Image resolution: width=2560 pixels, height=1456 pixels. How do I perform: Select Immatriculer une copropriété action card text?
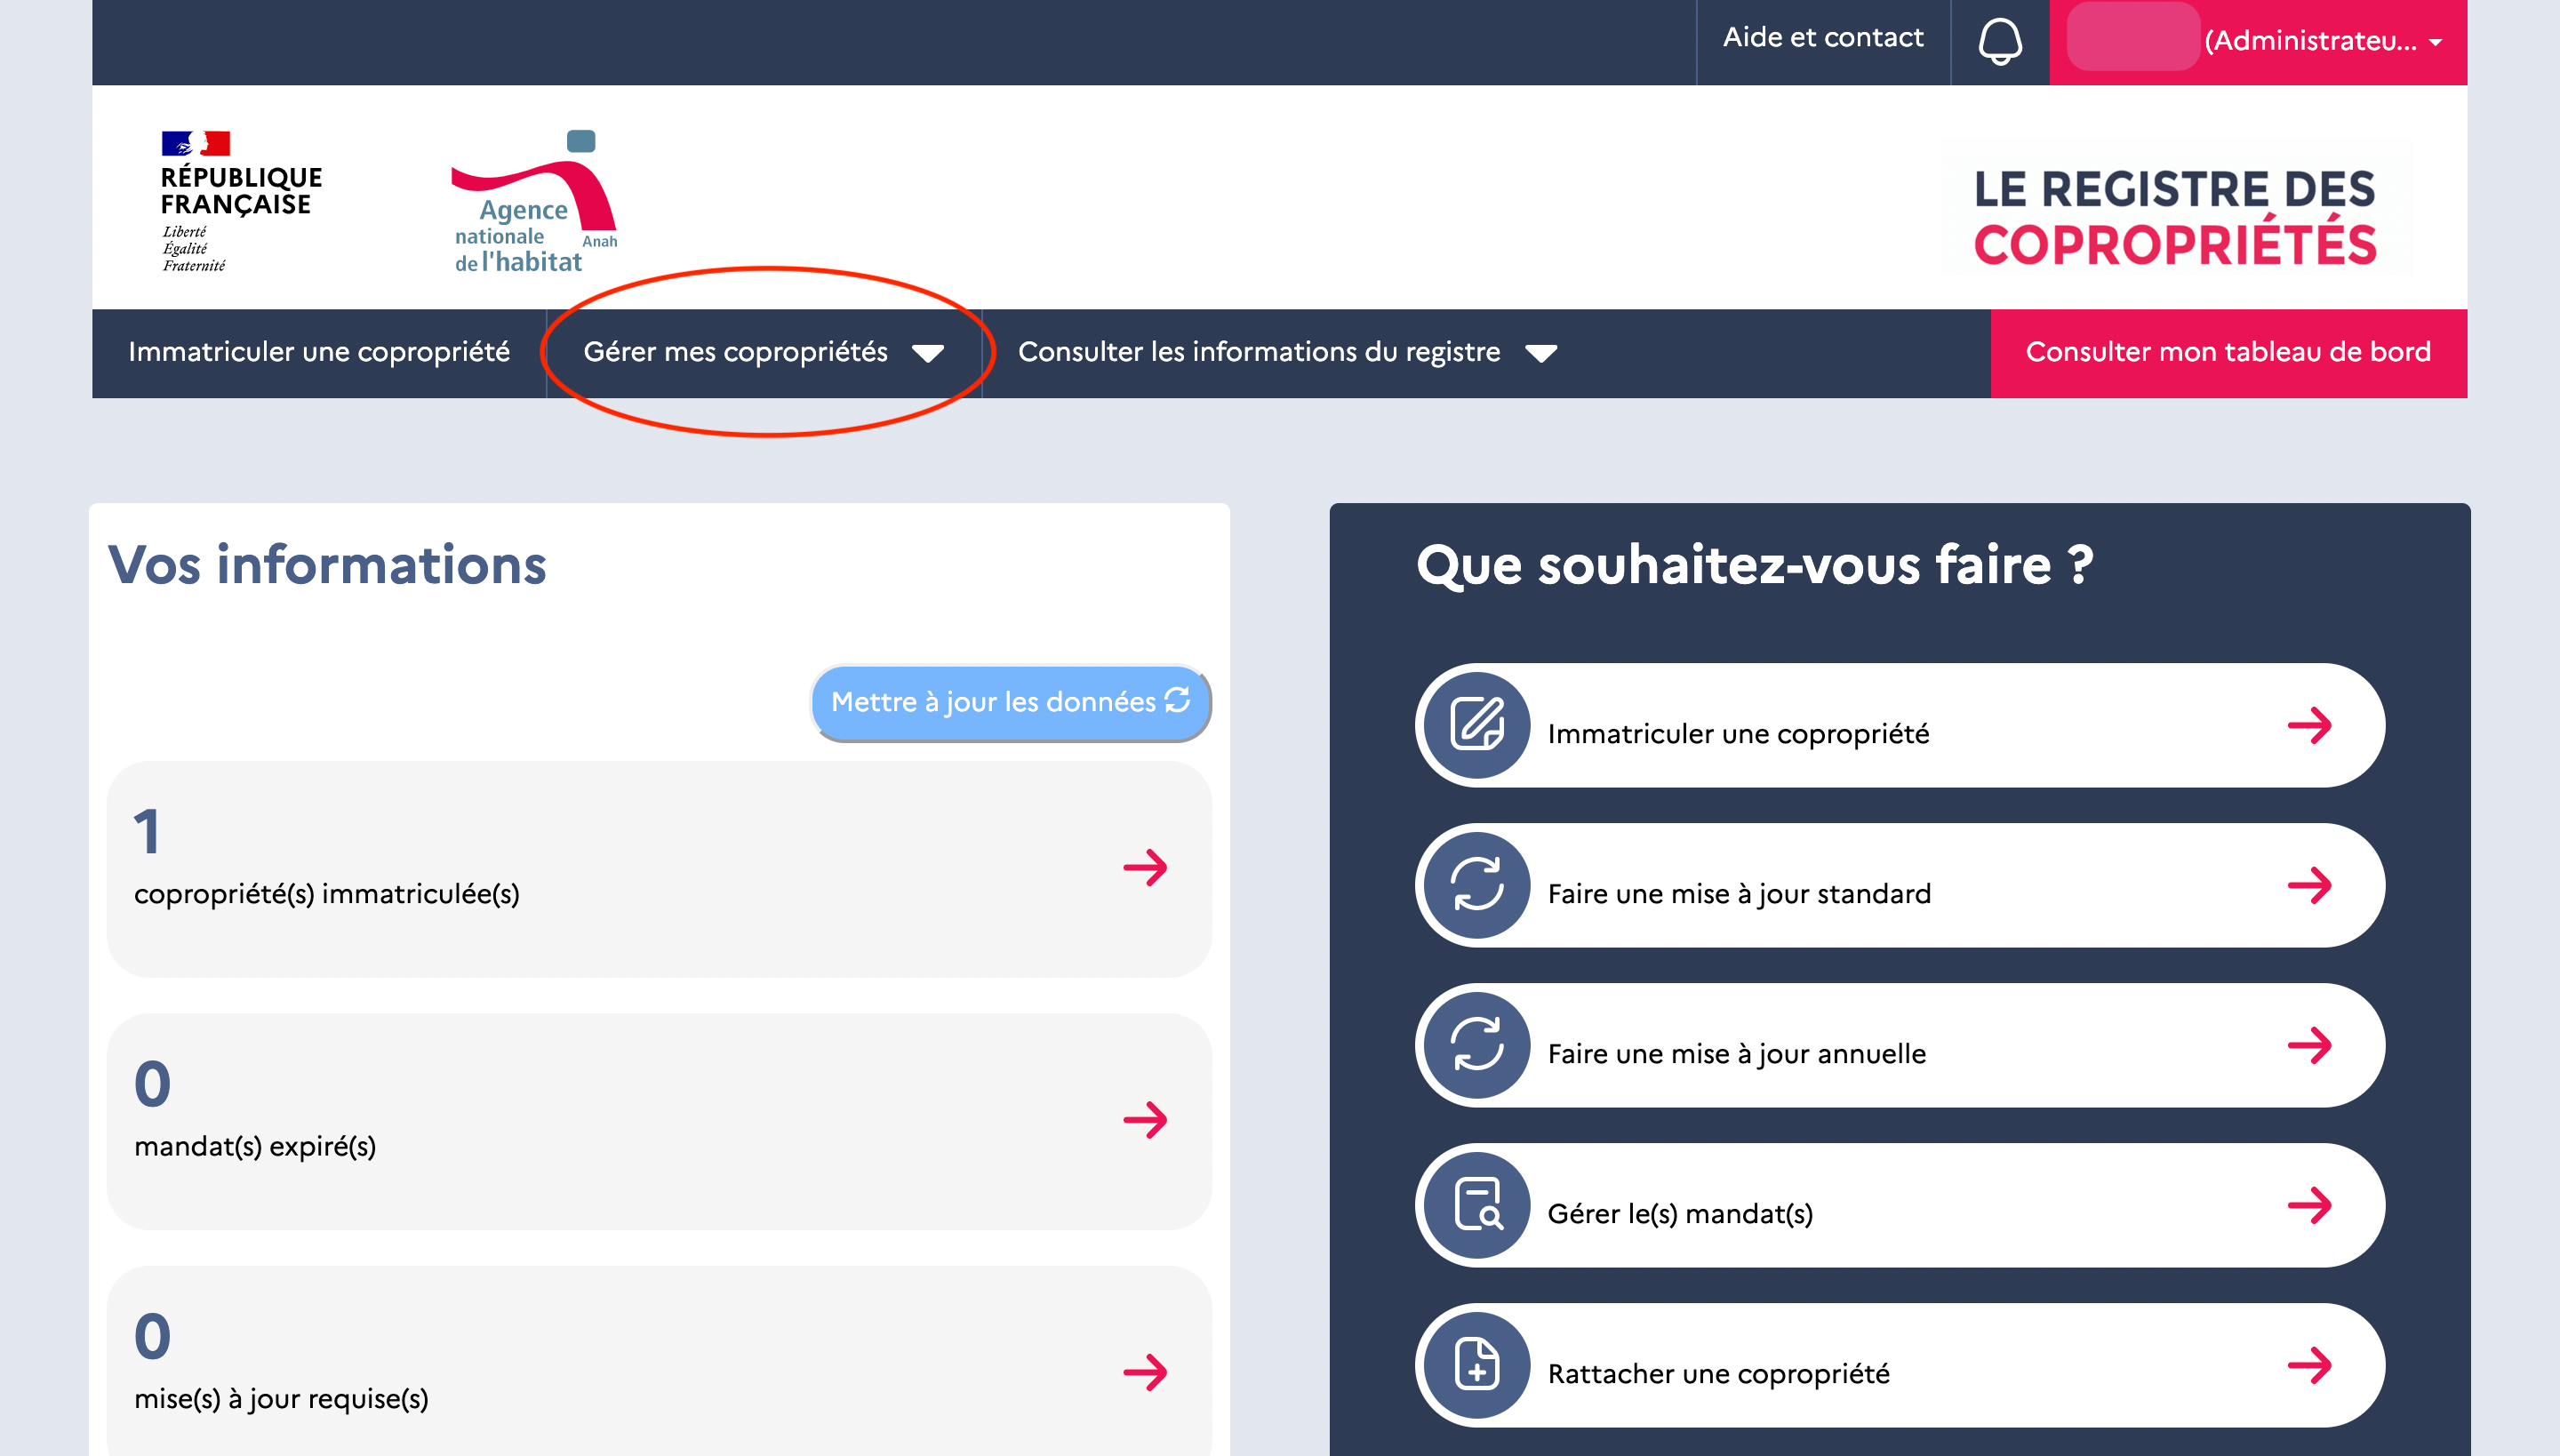tap(1738, 734)
